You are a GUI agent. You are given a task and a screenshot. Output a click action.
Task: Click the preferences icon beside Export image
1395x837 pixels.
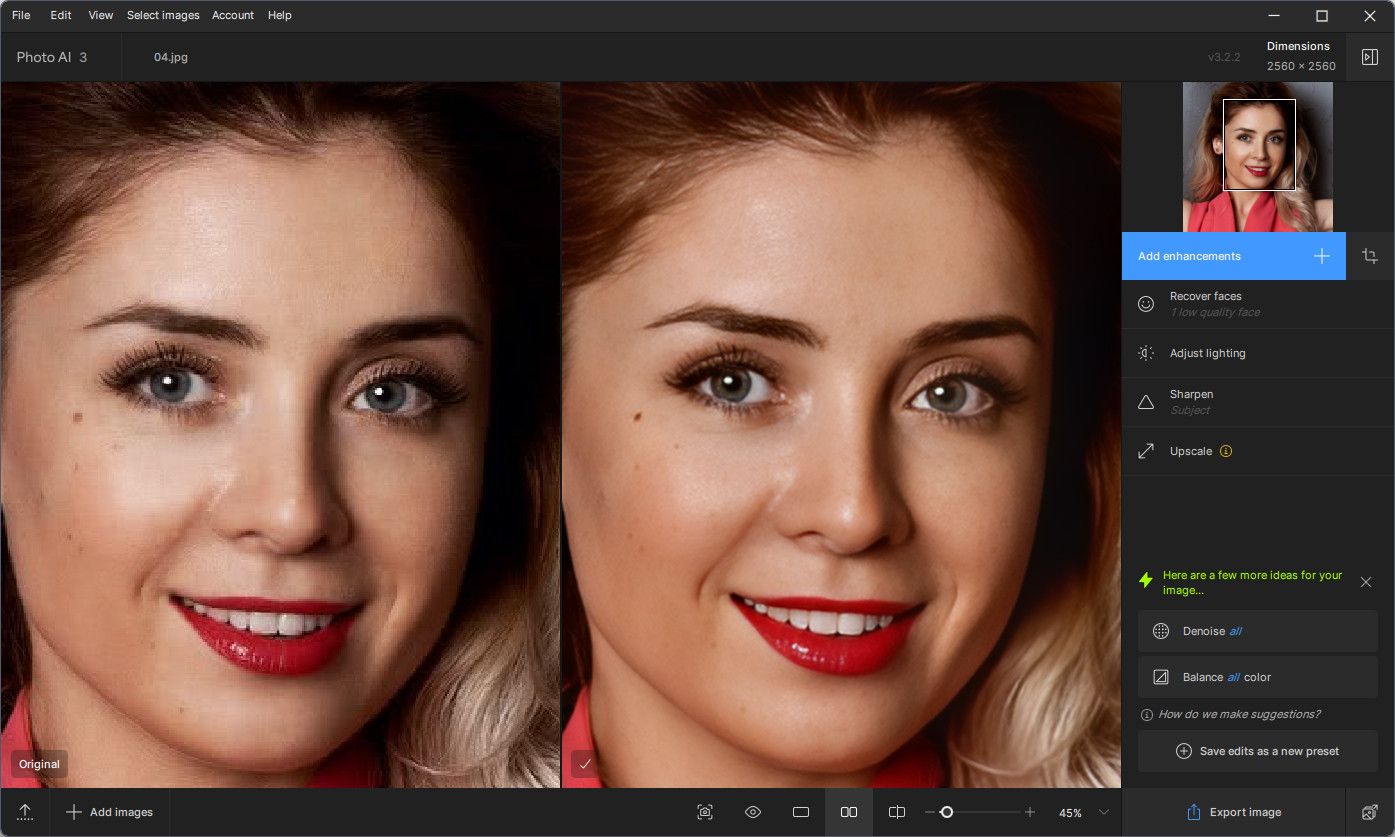pyautogui.click(x=1369, y=812)
